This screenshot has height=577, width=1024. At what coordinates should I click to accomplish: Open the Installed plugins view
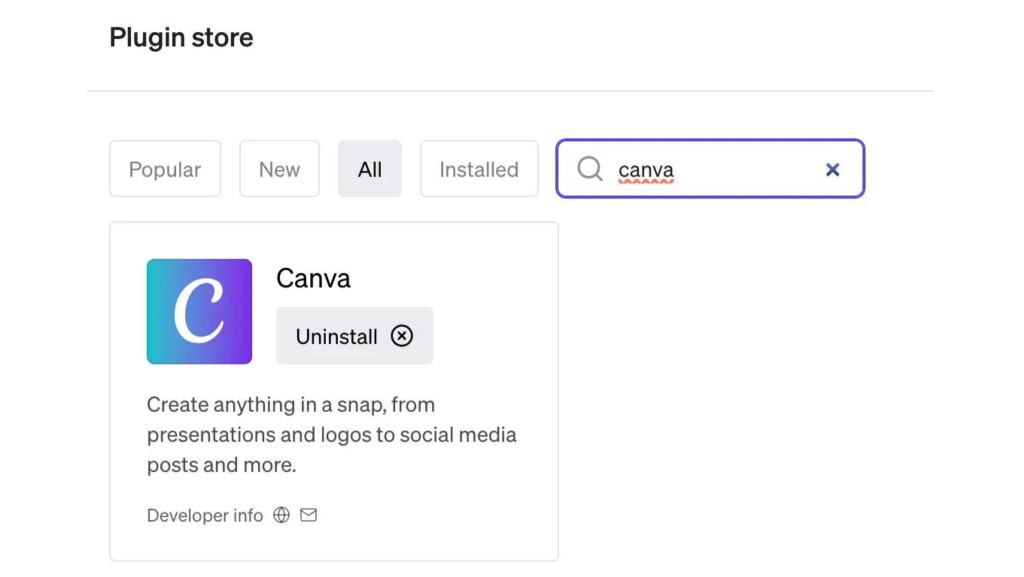click(479, 169)
